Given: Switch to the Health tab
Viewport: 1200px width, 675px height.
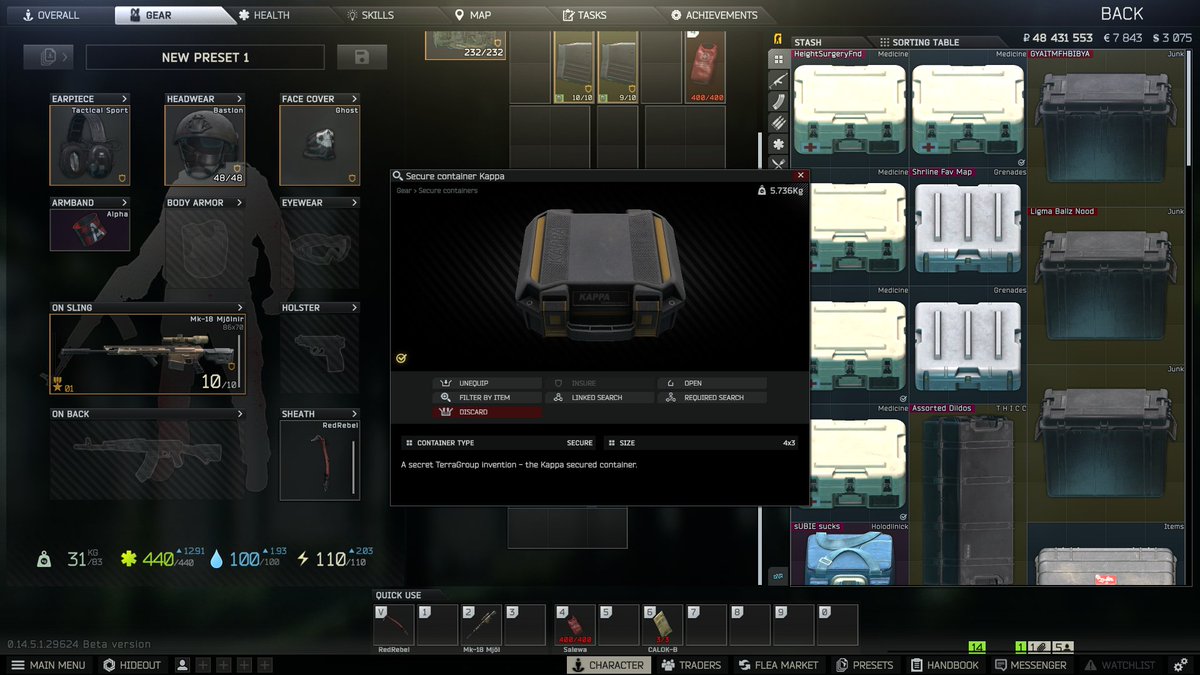Looking at the screenshot, I should click(264, 15).
